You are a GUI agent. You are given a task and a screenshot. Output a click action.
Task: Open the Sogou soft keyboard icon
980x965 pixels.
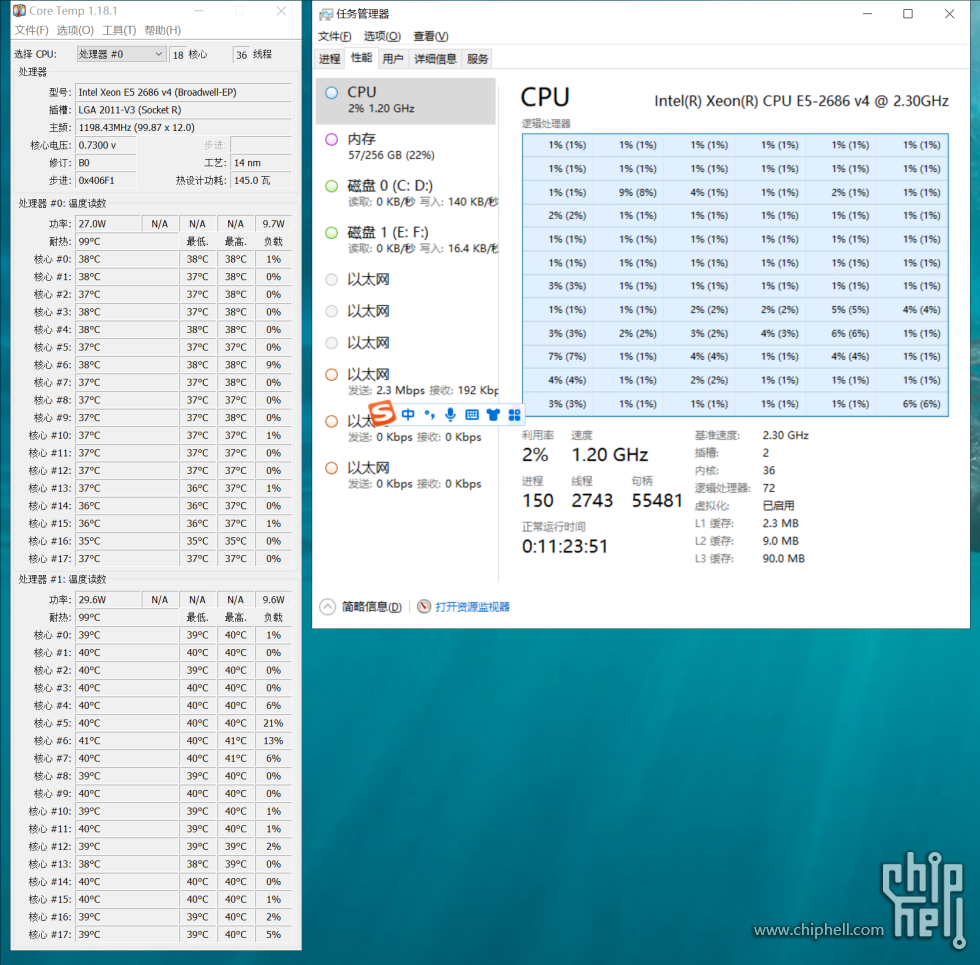472,414
